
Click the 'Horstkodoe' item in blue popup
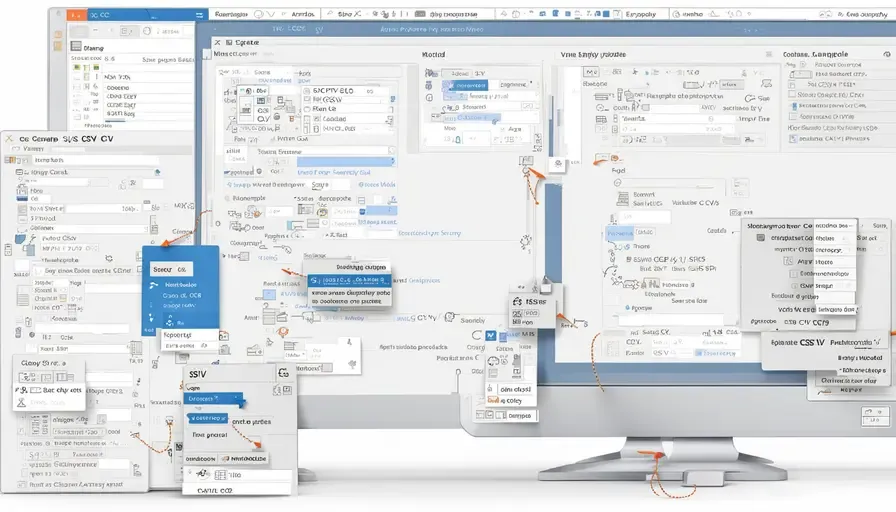tap(181, 285)
